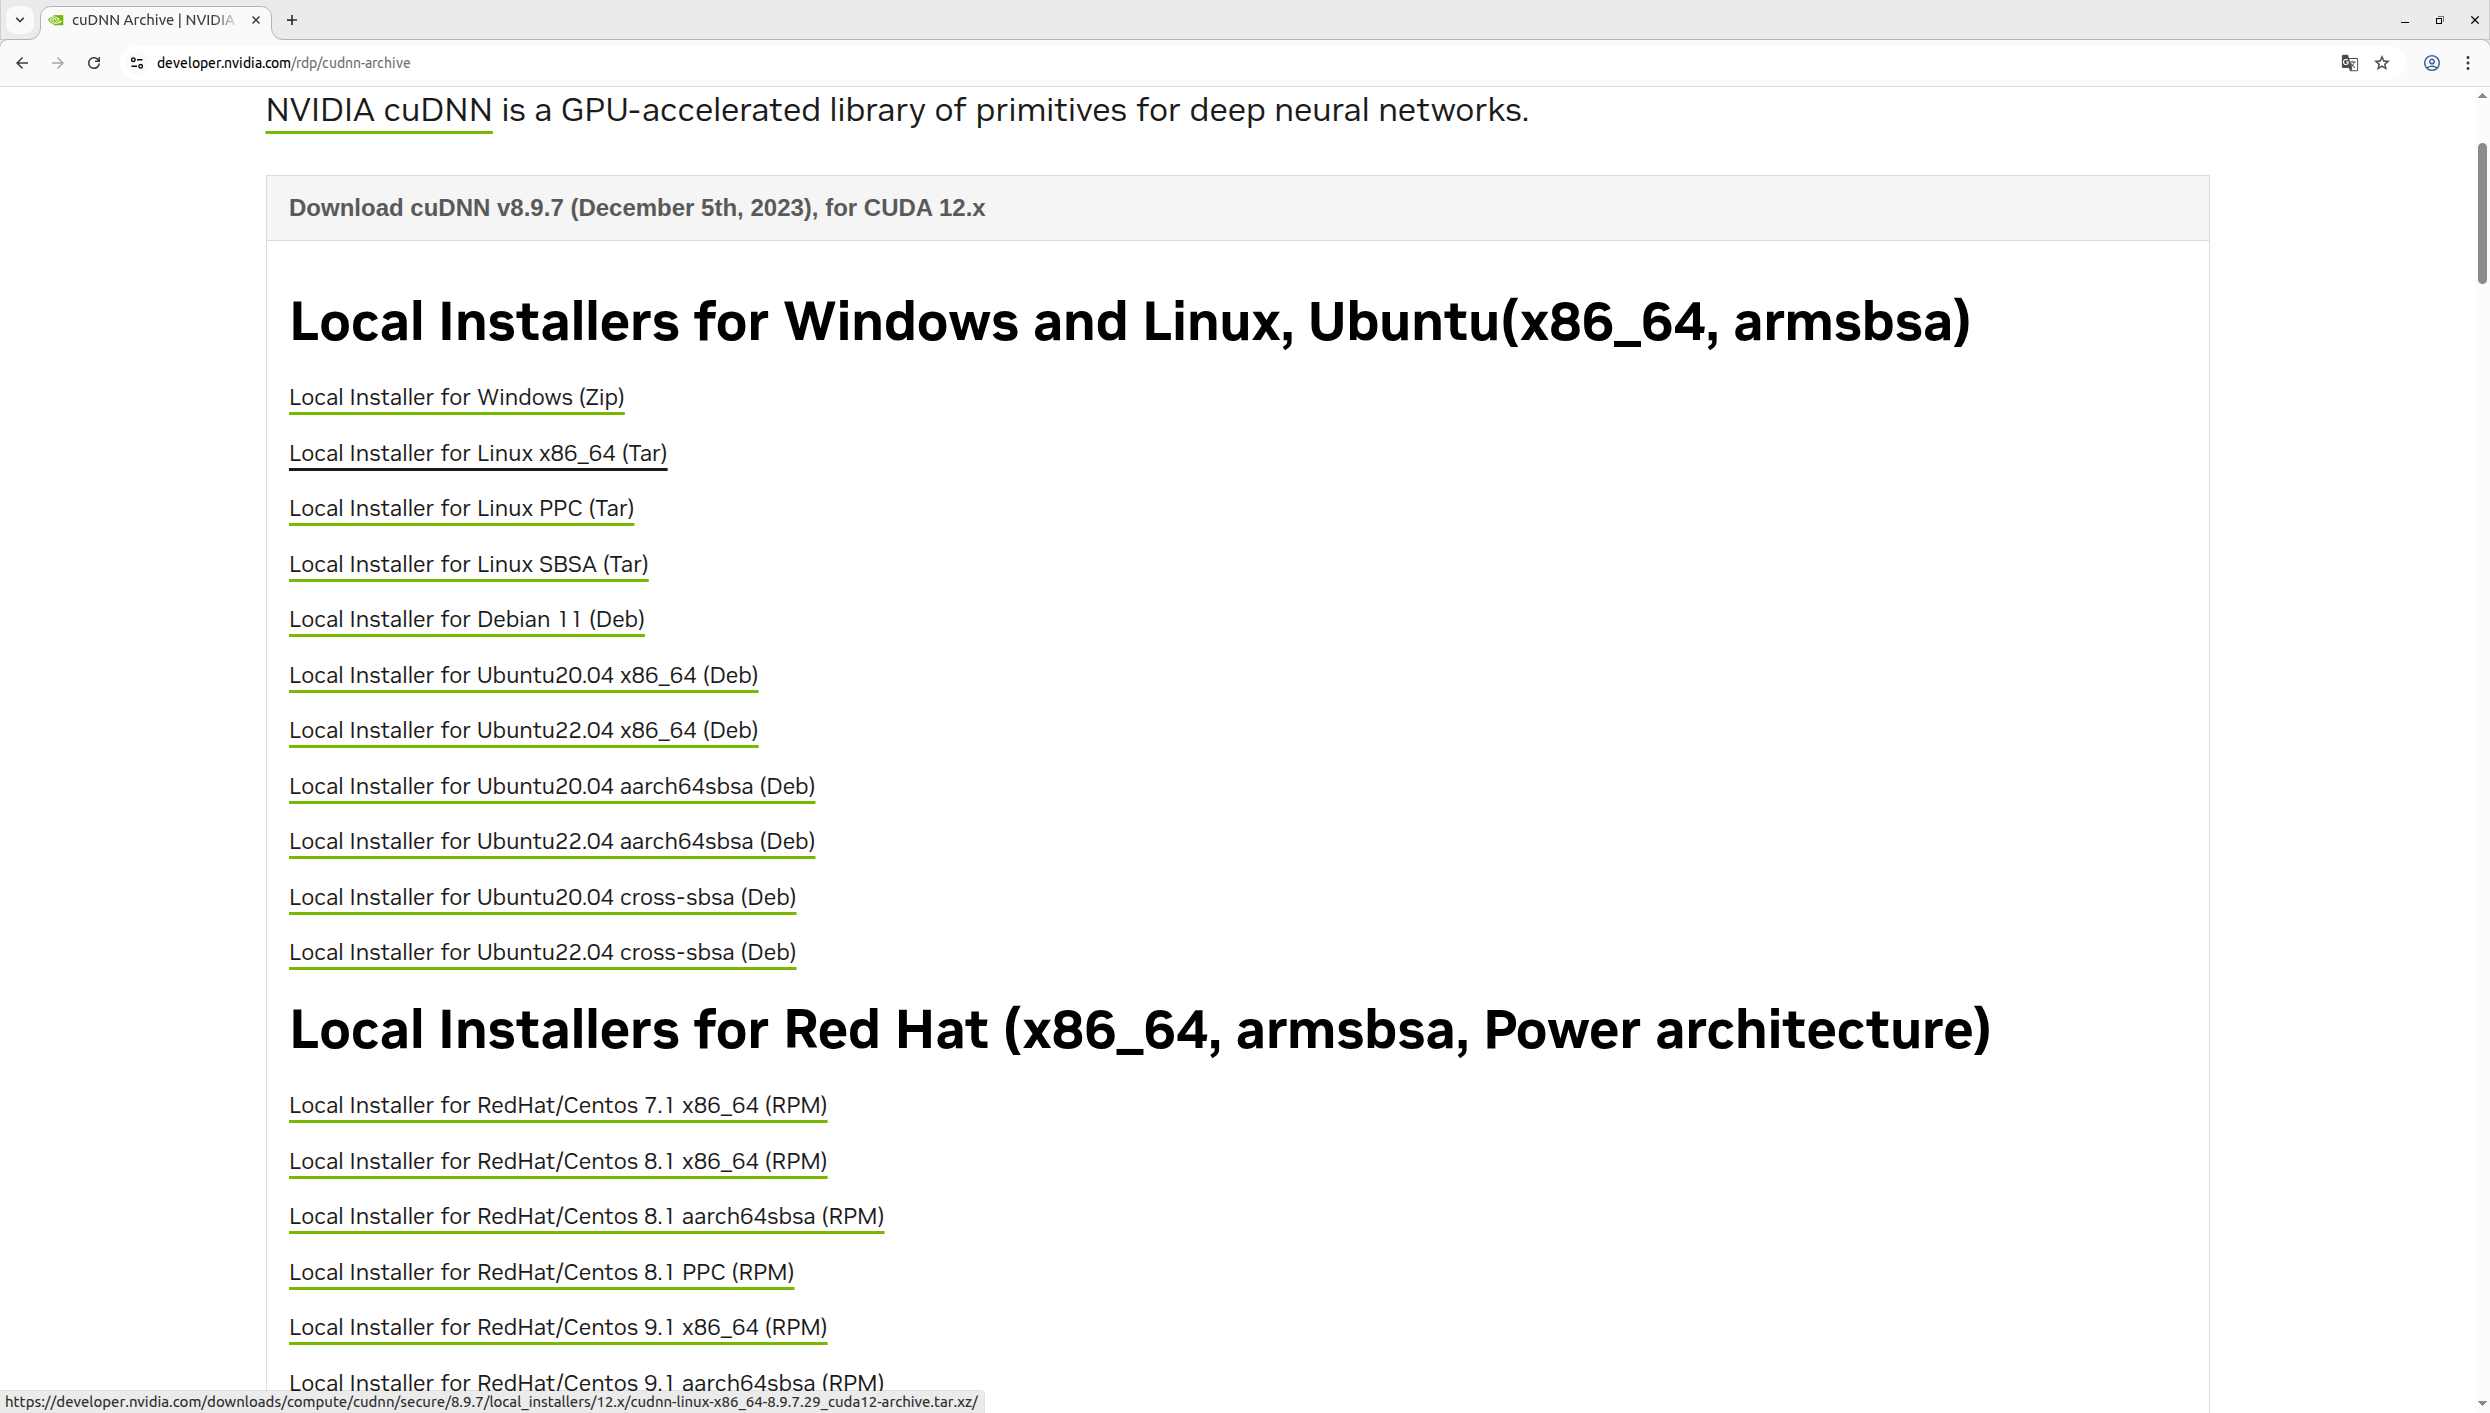Open the browser profile icon
2490x1413 pixels.
(x=2432, y=63)
